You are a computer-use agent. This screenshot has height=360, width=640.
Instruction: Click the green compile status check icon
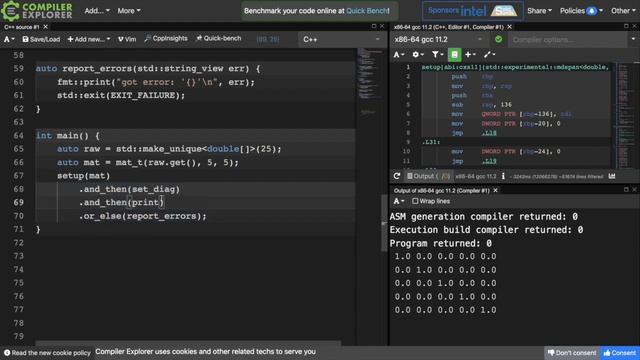(x=498, y=40)
